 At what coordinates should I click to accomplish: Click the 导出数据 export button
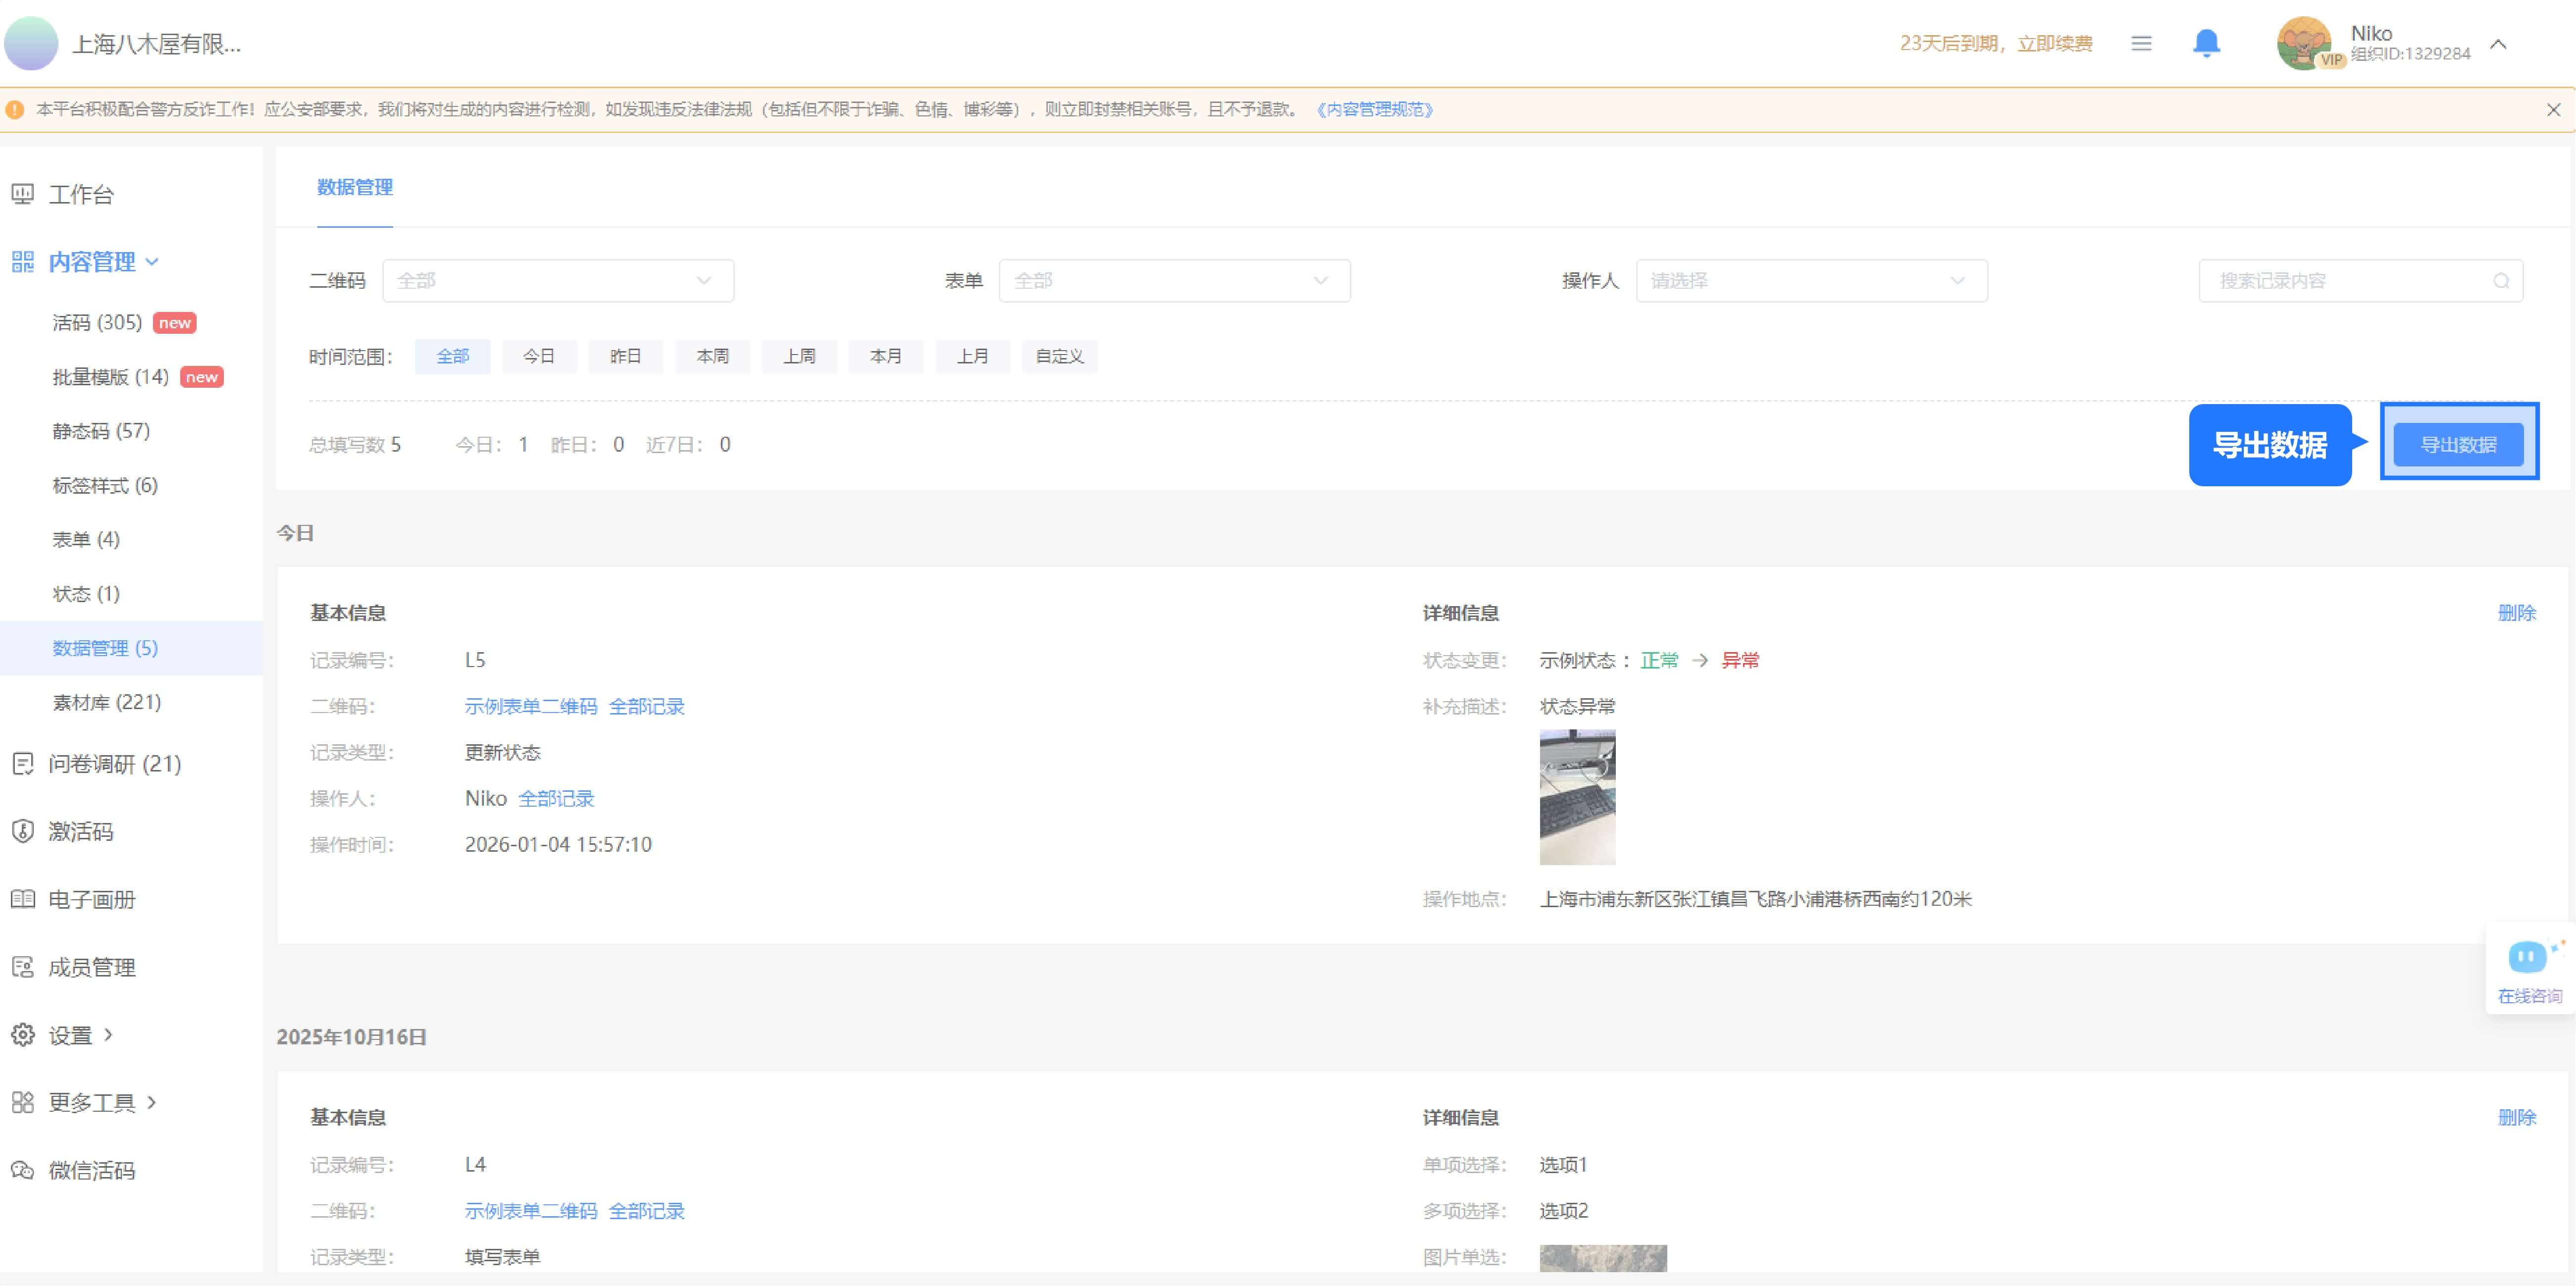click(2458, 445)
